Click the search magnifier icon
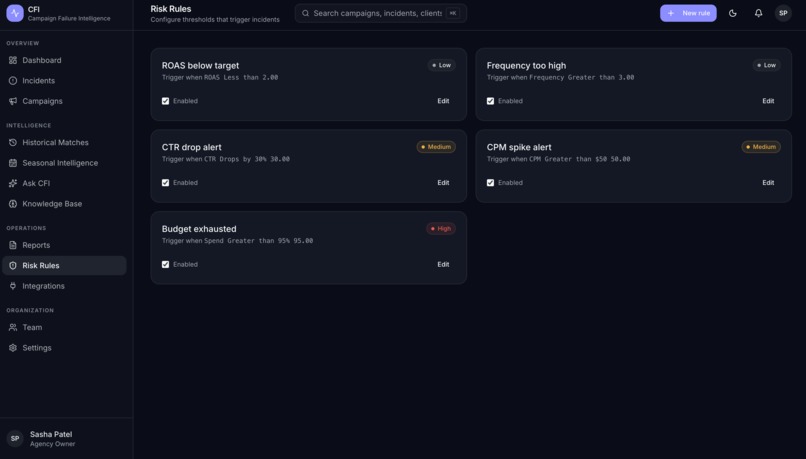The width and height of the screenshot is (806, 459). [x=305, y=13]
